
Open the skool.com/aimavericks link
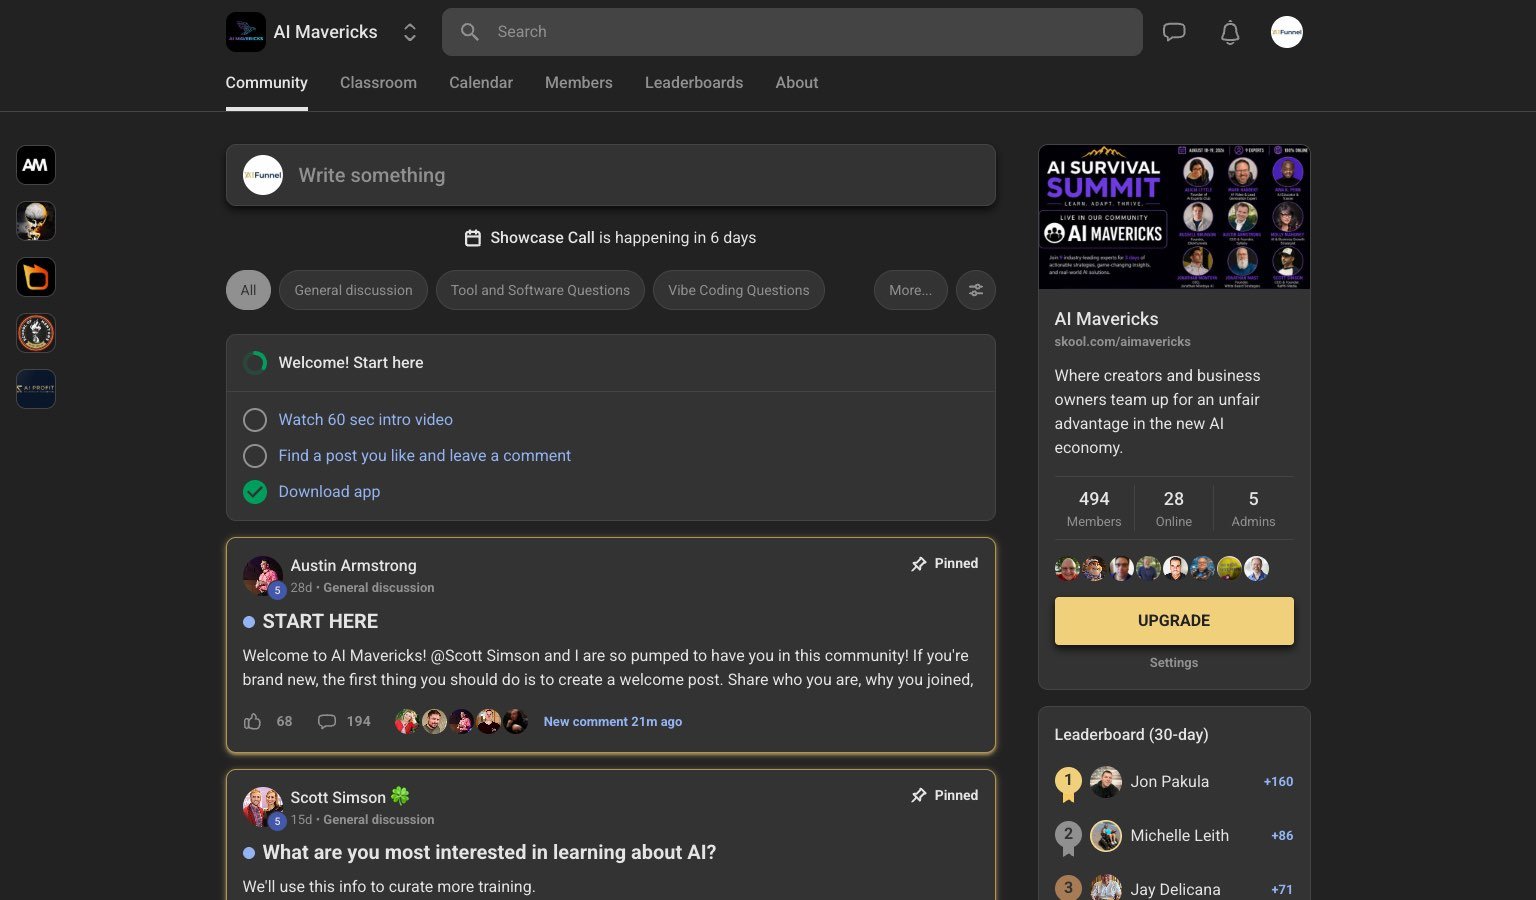click(x=1122, y=342)
